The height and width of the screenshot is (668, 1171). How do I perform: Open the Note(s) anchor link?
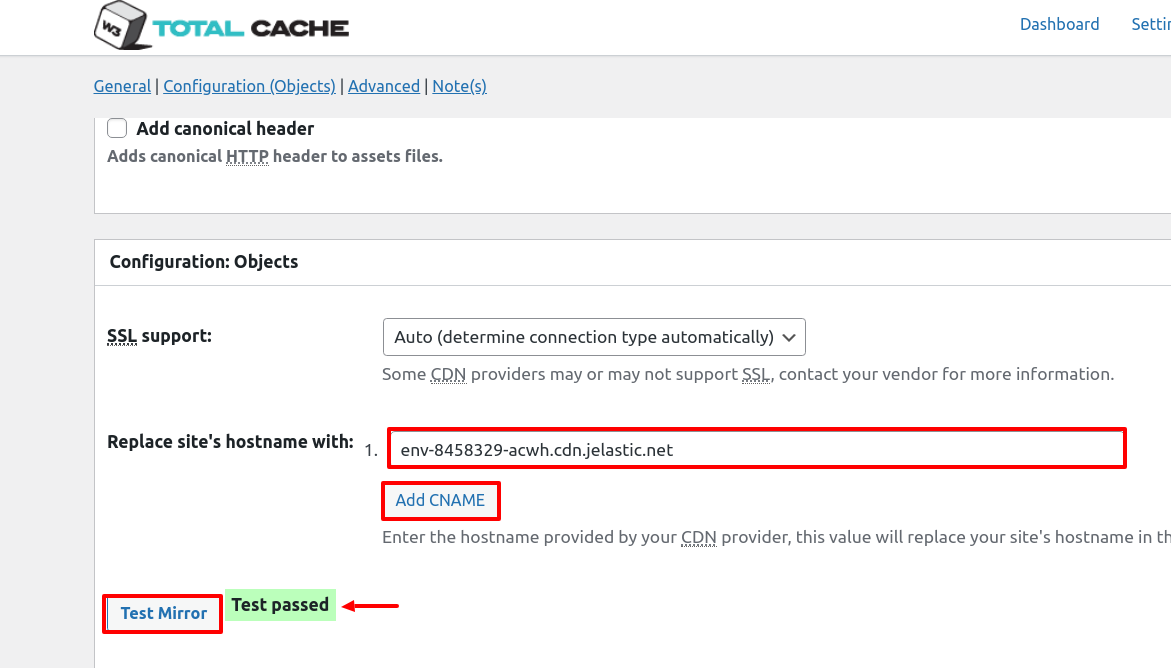click(459, 86)
